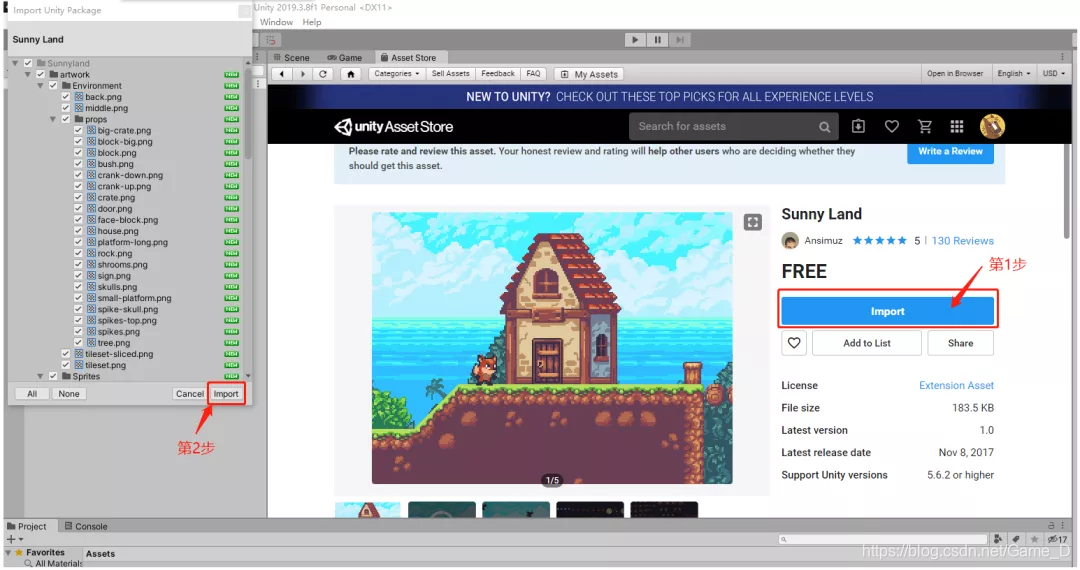Image resolution: width=1080 pixels, height=570 pixels.
Task: Uncheck house.png checkbox
Action: [x=79, y=231]
